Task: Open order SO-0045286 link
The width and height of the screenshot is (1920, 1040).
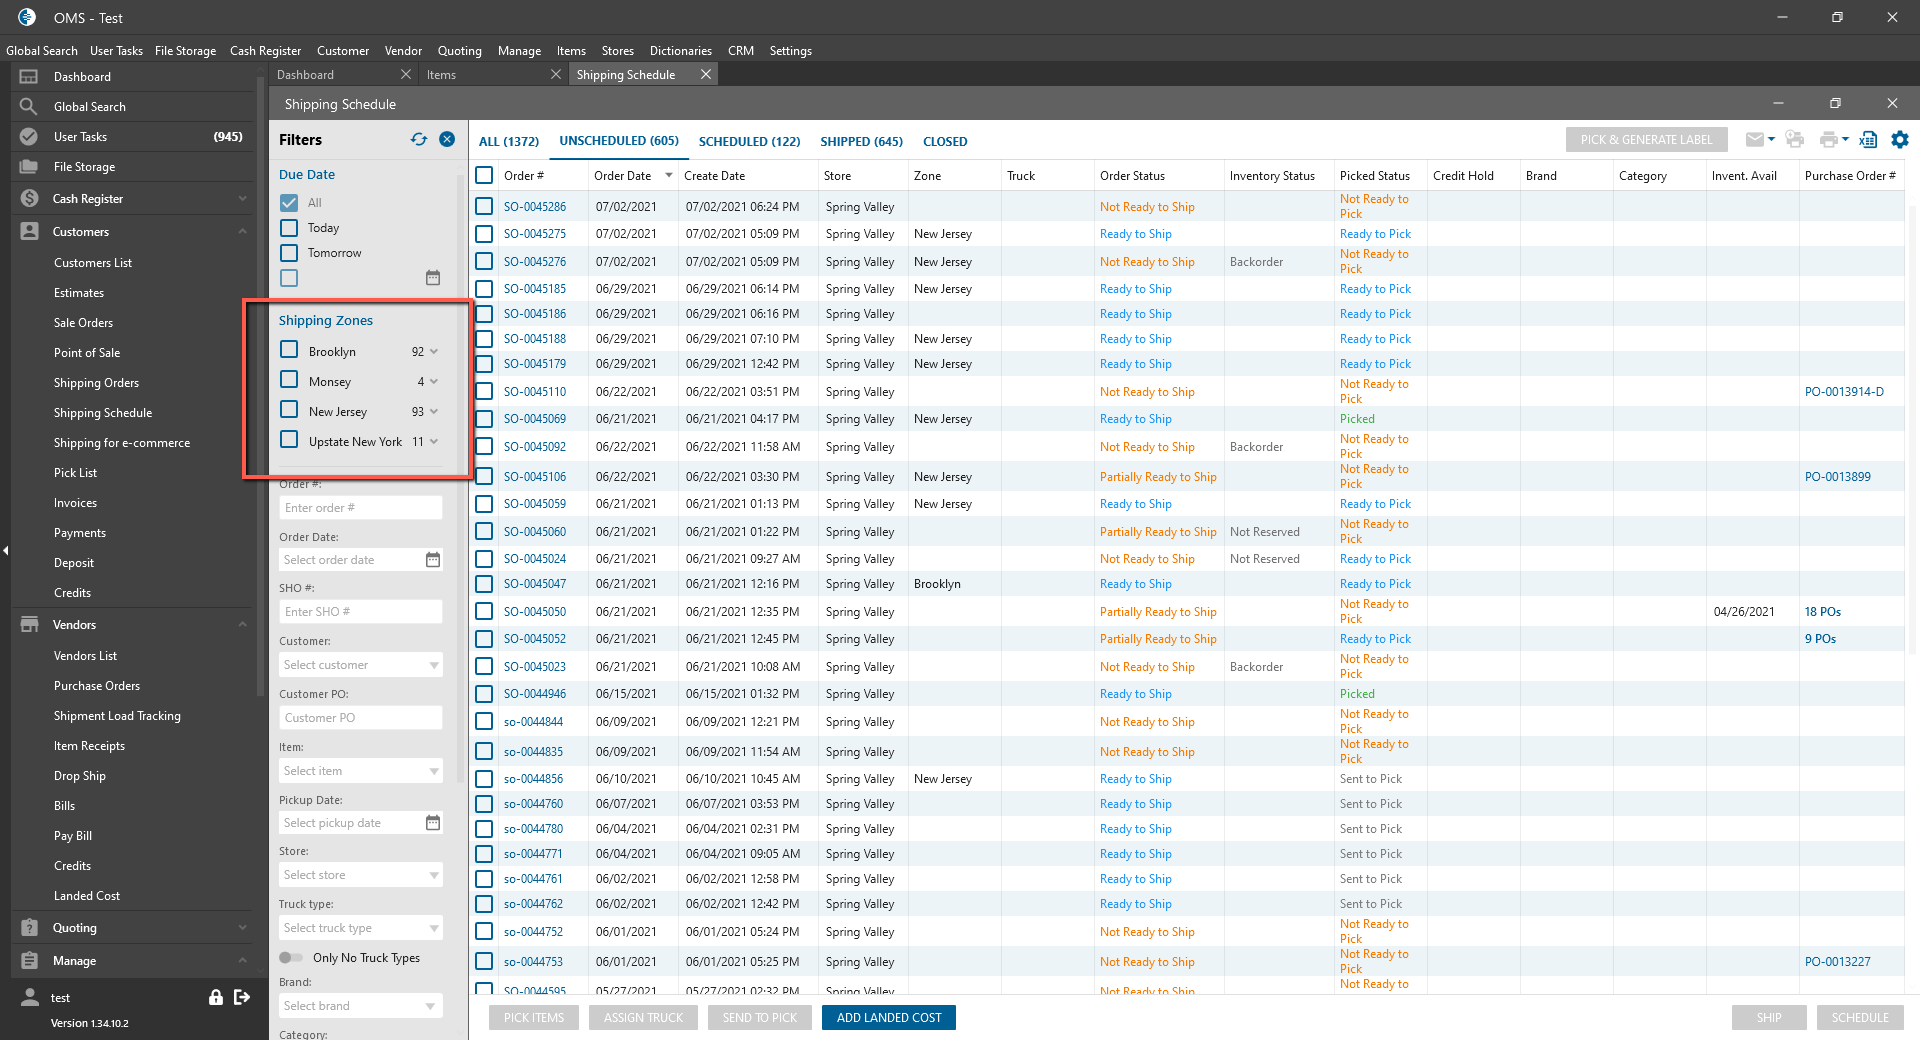Action: [535, 207]
